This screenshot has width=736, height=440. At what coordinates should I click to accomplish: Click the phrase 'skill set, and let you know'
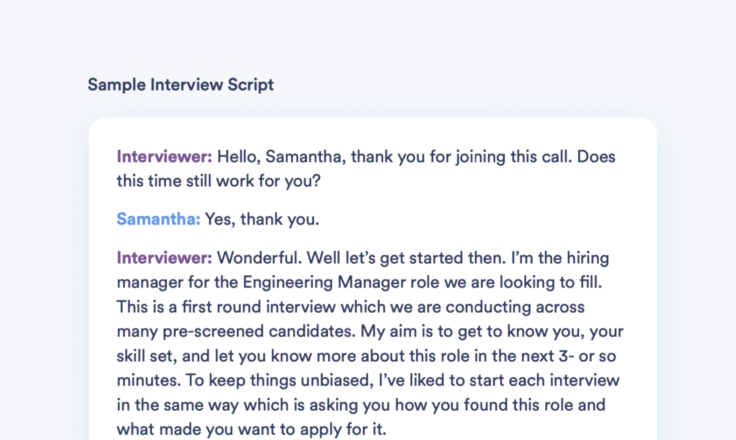point(214,356)
